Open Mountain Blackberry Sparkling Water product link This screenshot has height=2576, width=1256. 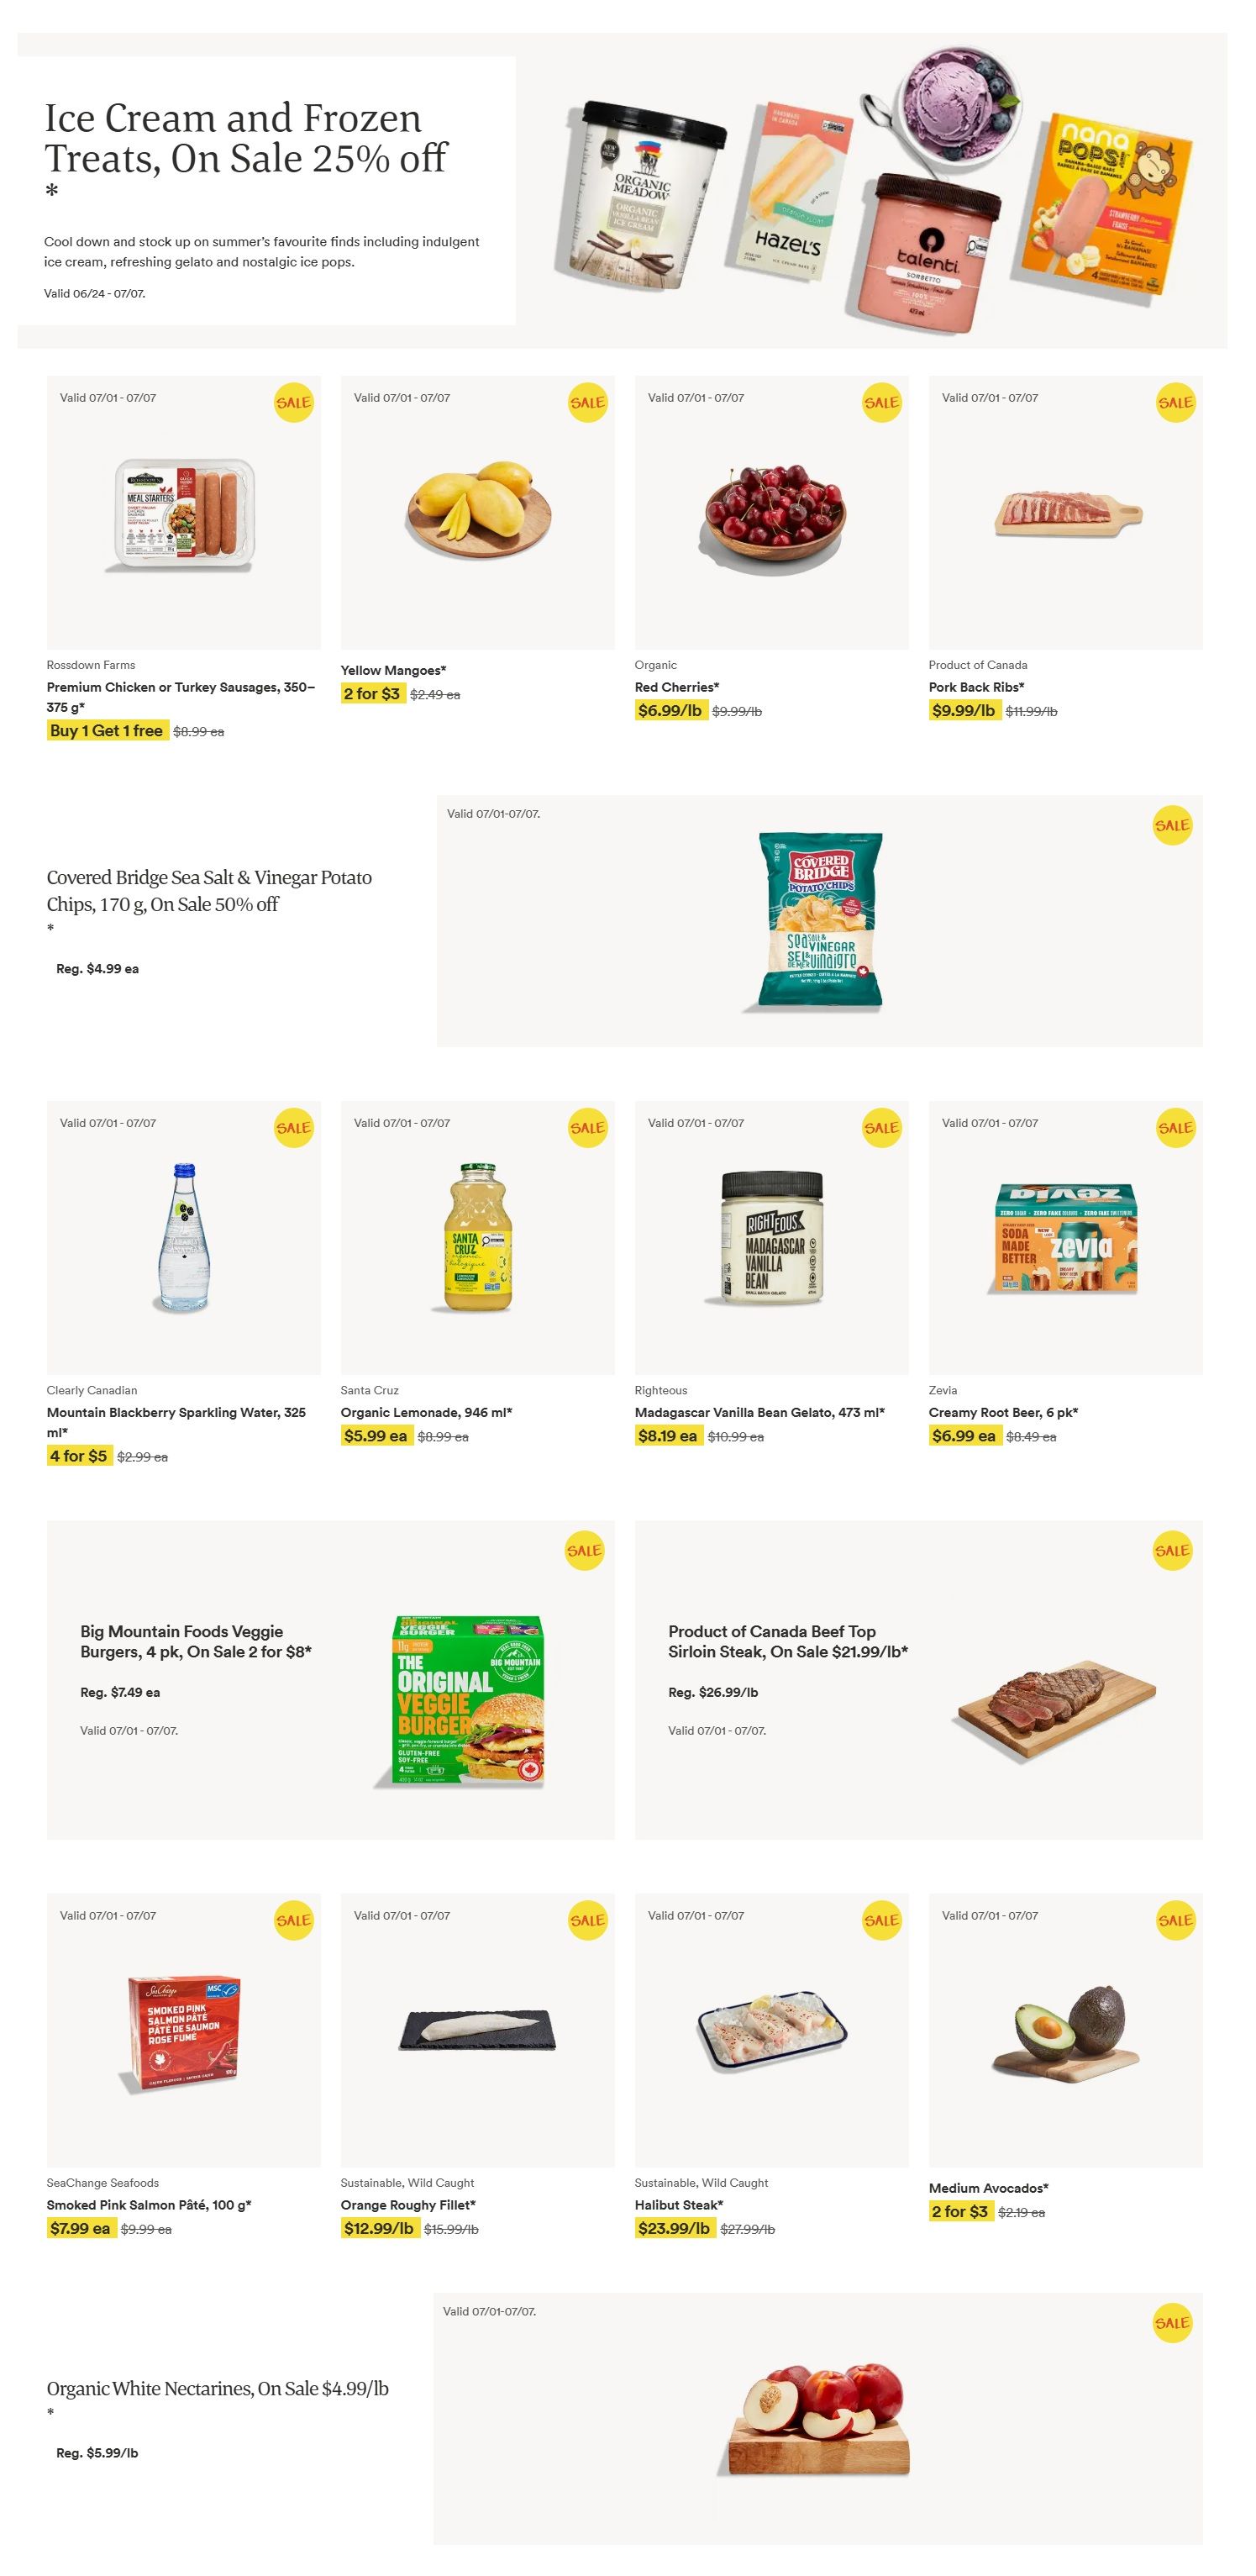click(176, 1421)
